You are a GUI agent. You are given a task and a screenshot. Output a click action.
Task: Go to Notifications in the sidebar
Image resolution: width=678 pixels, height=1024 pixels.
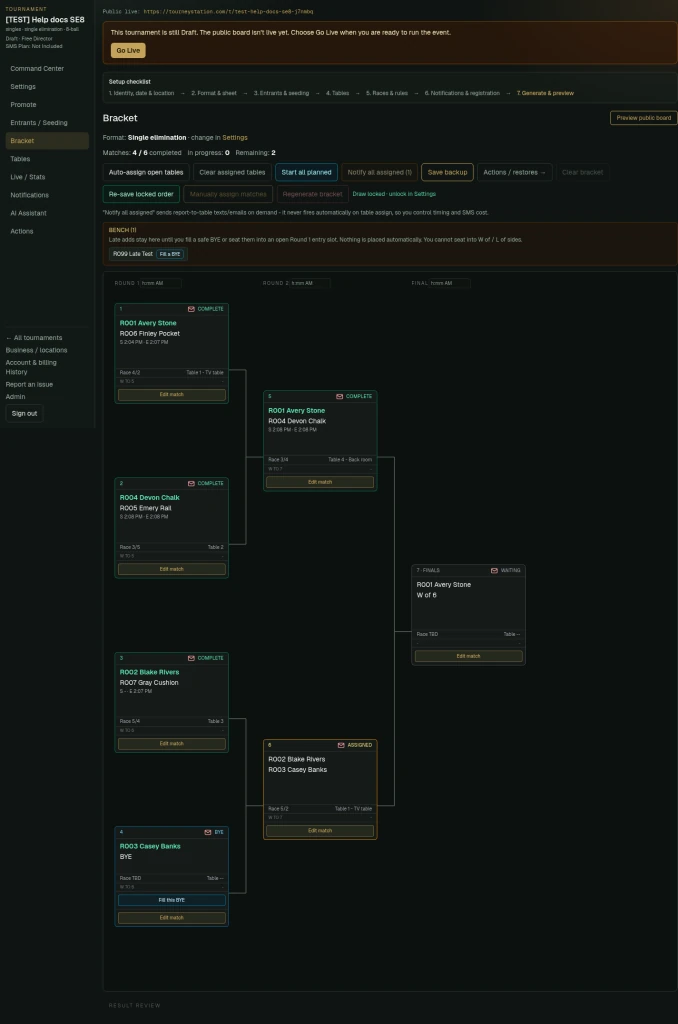coord(47,195)
